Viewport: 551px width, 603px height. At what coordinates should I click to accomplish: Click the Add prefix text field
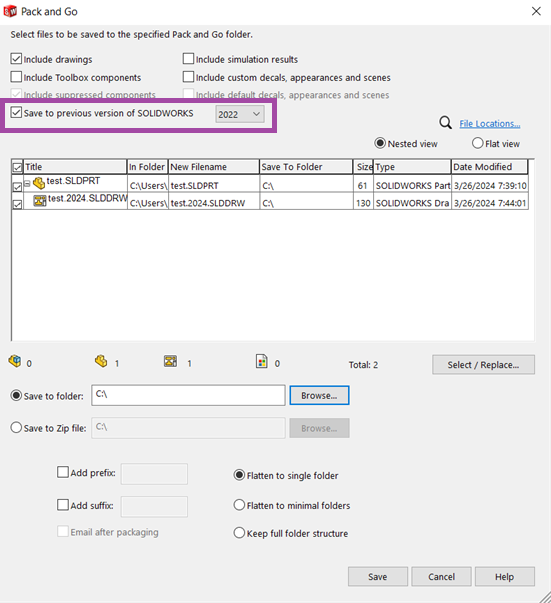coord(154,474)
